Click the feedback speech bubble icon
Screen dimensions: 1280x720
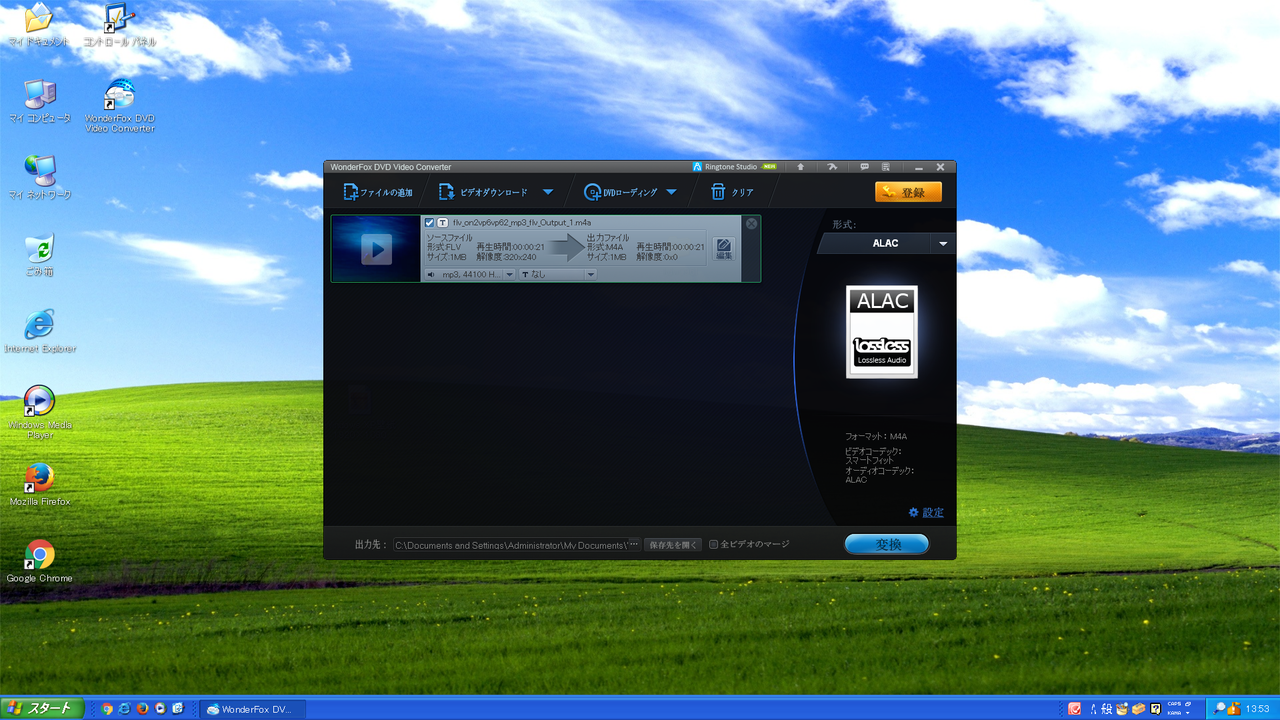(864, 166)
